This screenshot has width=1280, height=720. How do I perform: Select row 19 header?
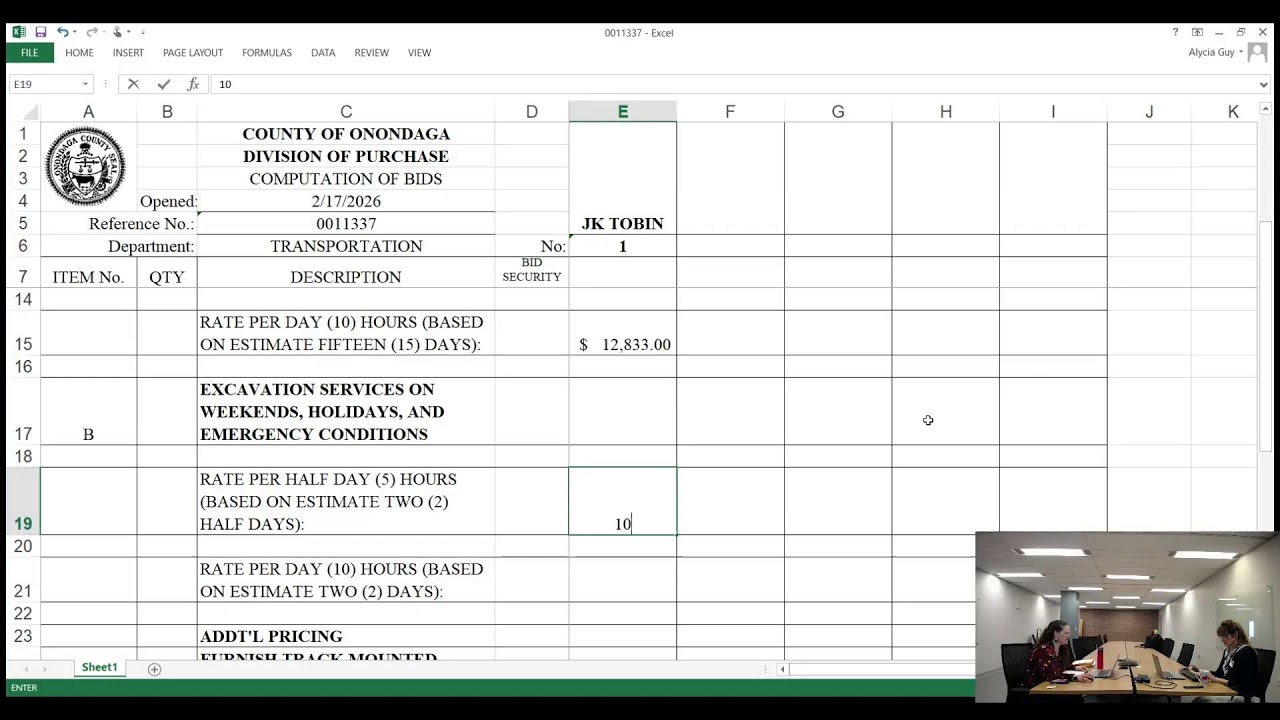pos(22,501)
